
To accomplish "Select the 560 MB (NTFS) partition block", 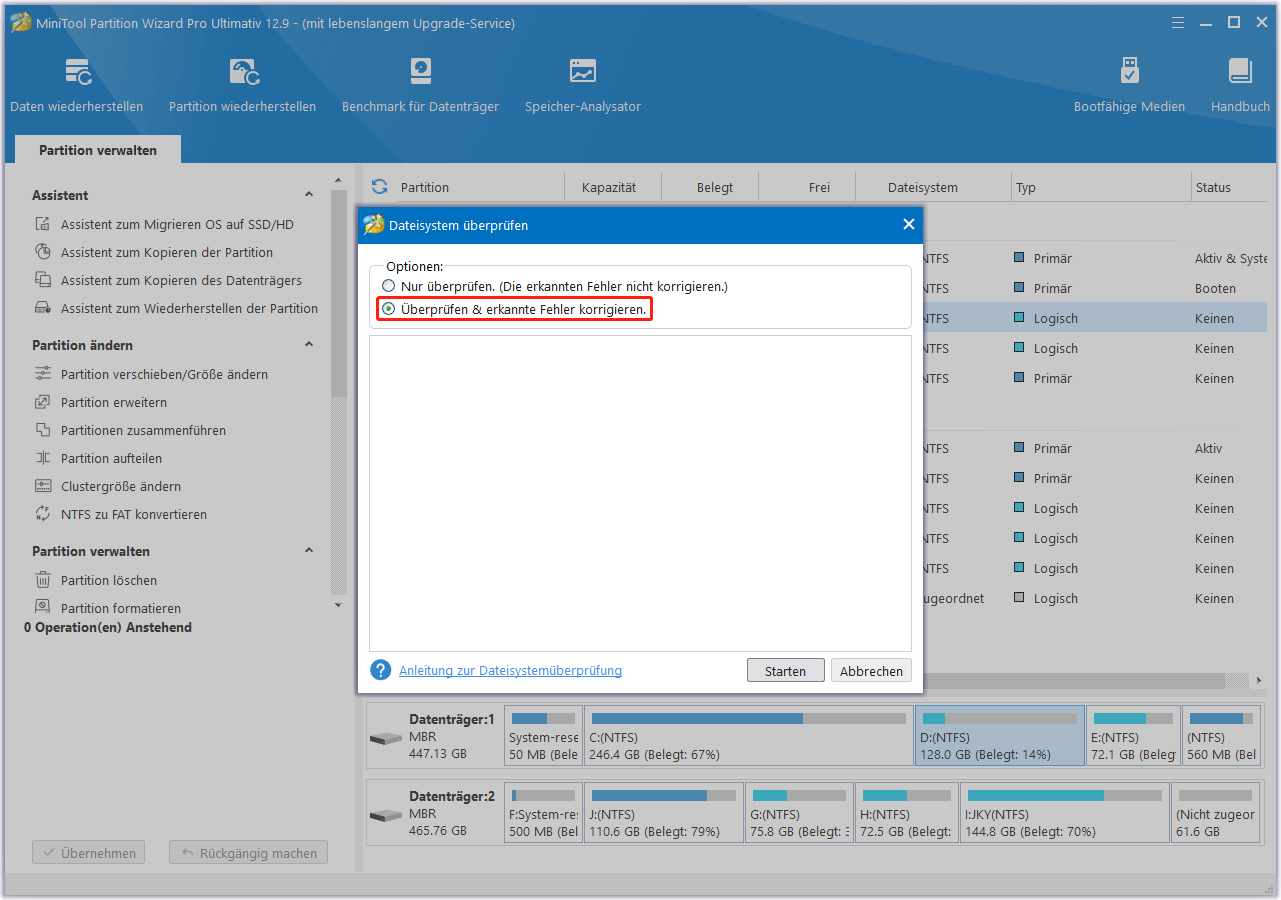I will 1220,736.
